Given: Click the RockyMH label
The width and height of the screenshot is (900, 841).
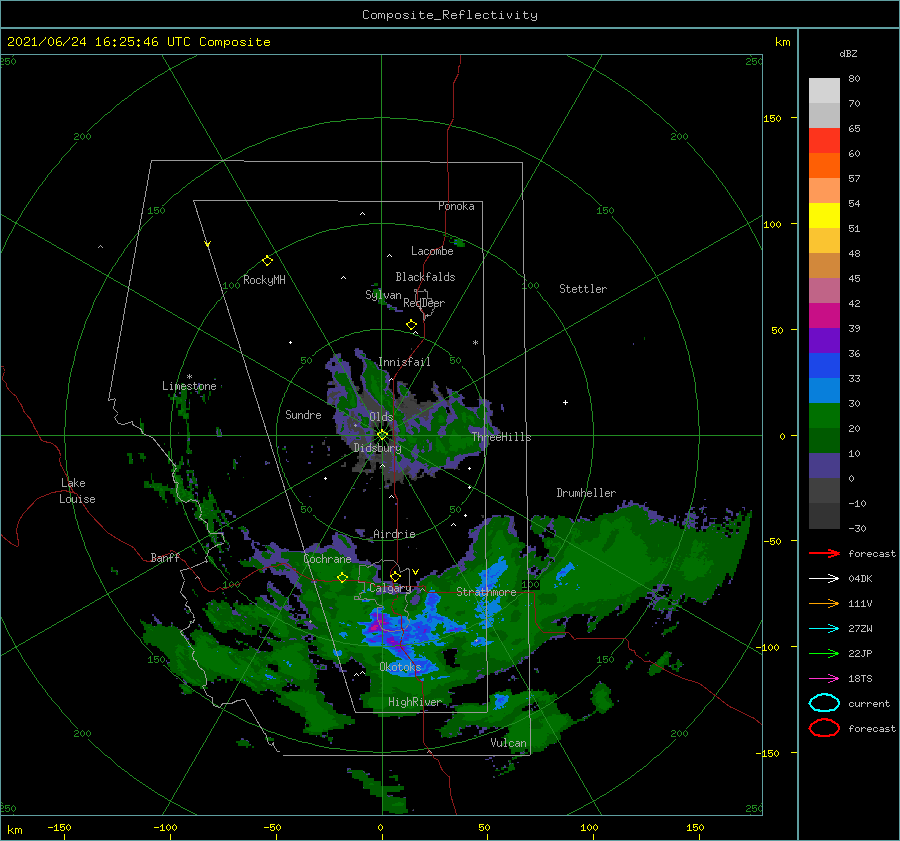Looking at the screenshot, I should (264, 280).
